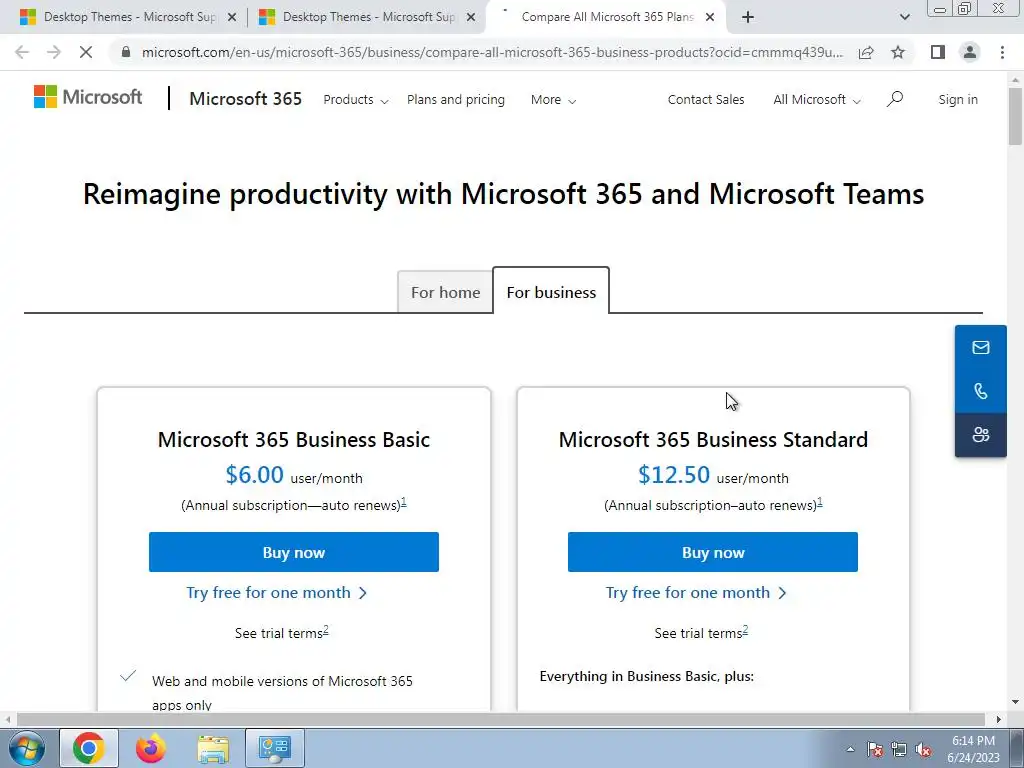
Task: Click the URL address bar
Action: [491, 52]
